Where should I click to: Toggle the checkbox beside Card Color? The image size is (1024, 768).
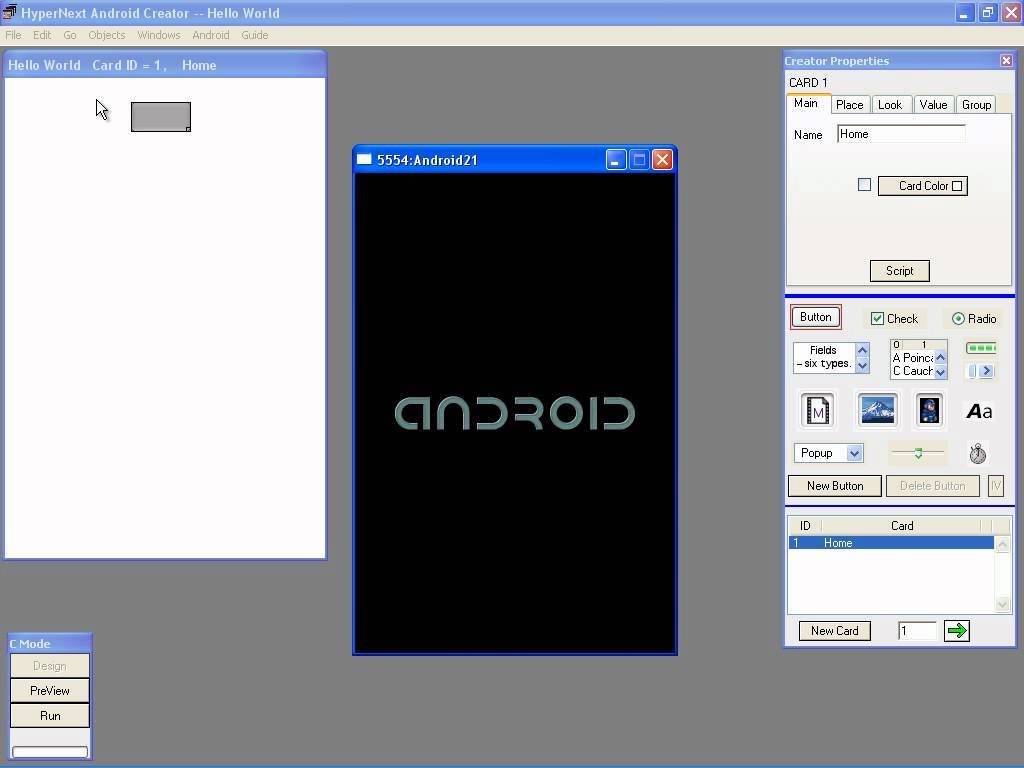point(864,185)
